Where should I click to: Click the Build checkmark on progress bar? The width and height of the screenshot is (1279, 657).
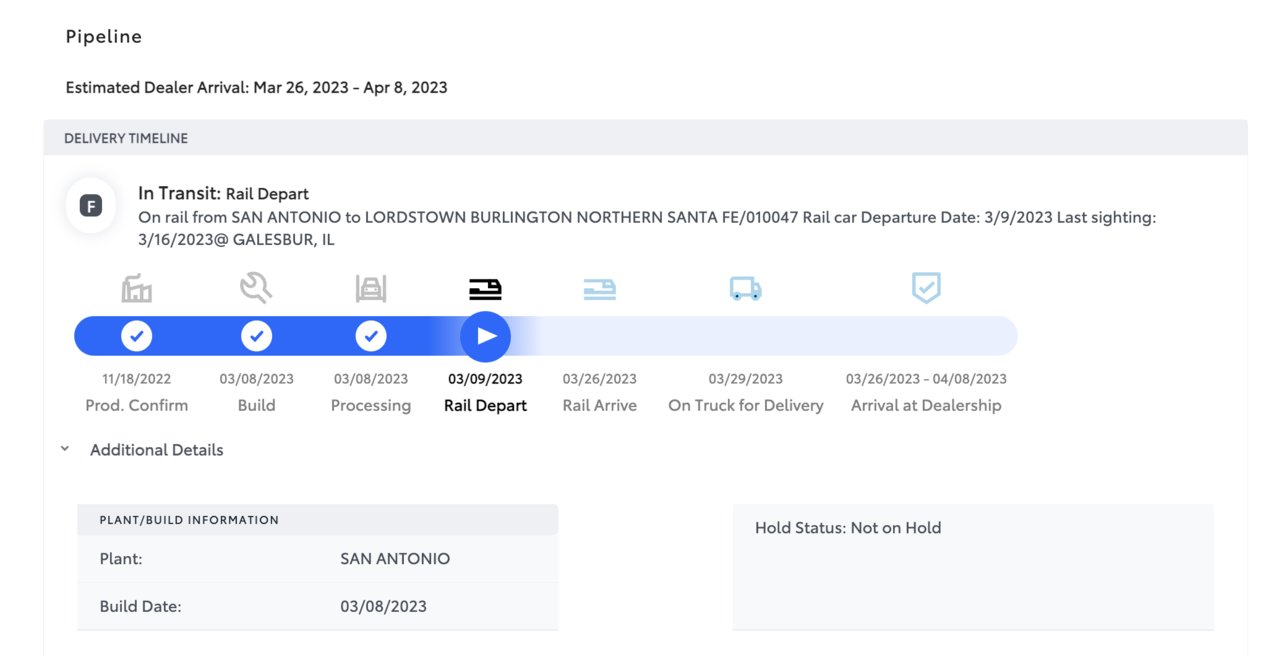(x=256, y=336)
